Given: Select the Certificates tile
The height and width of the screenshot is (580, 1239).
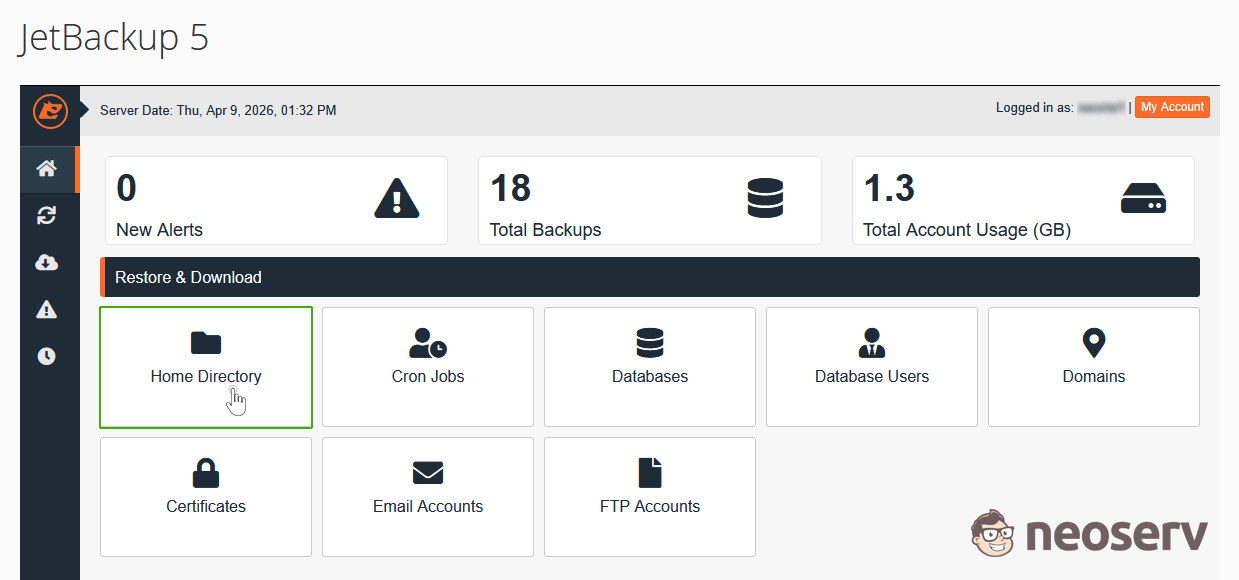Looking at the screenshot, I should (x=206, y=497).
